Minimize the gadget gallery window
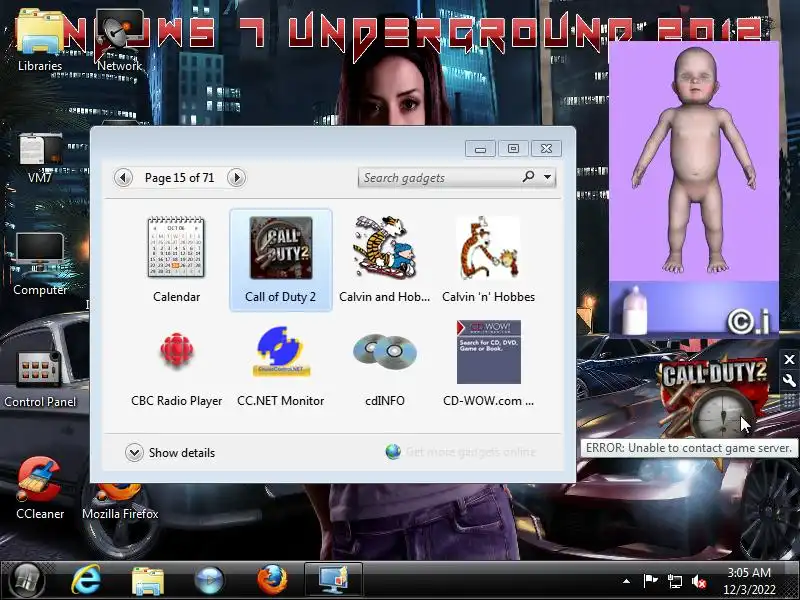Viewport: 800px width, 600px height. click(480, 149)
